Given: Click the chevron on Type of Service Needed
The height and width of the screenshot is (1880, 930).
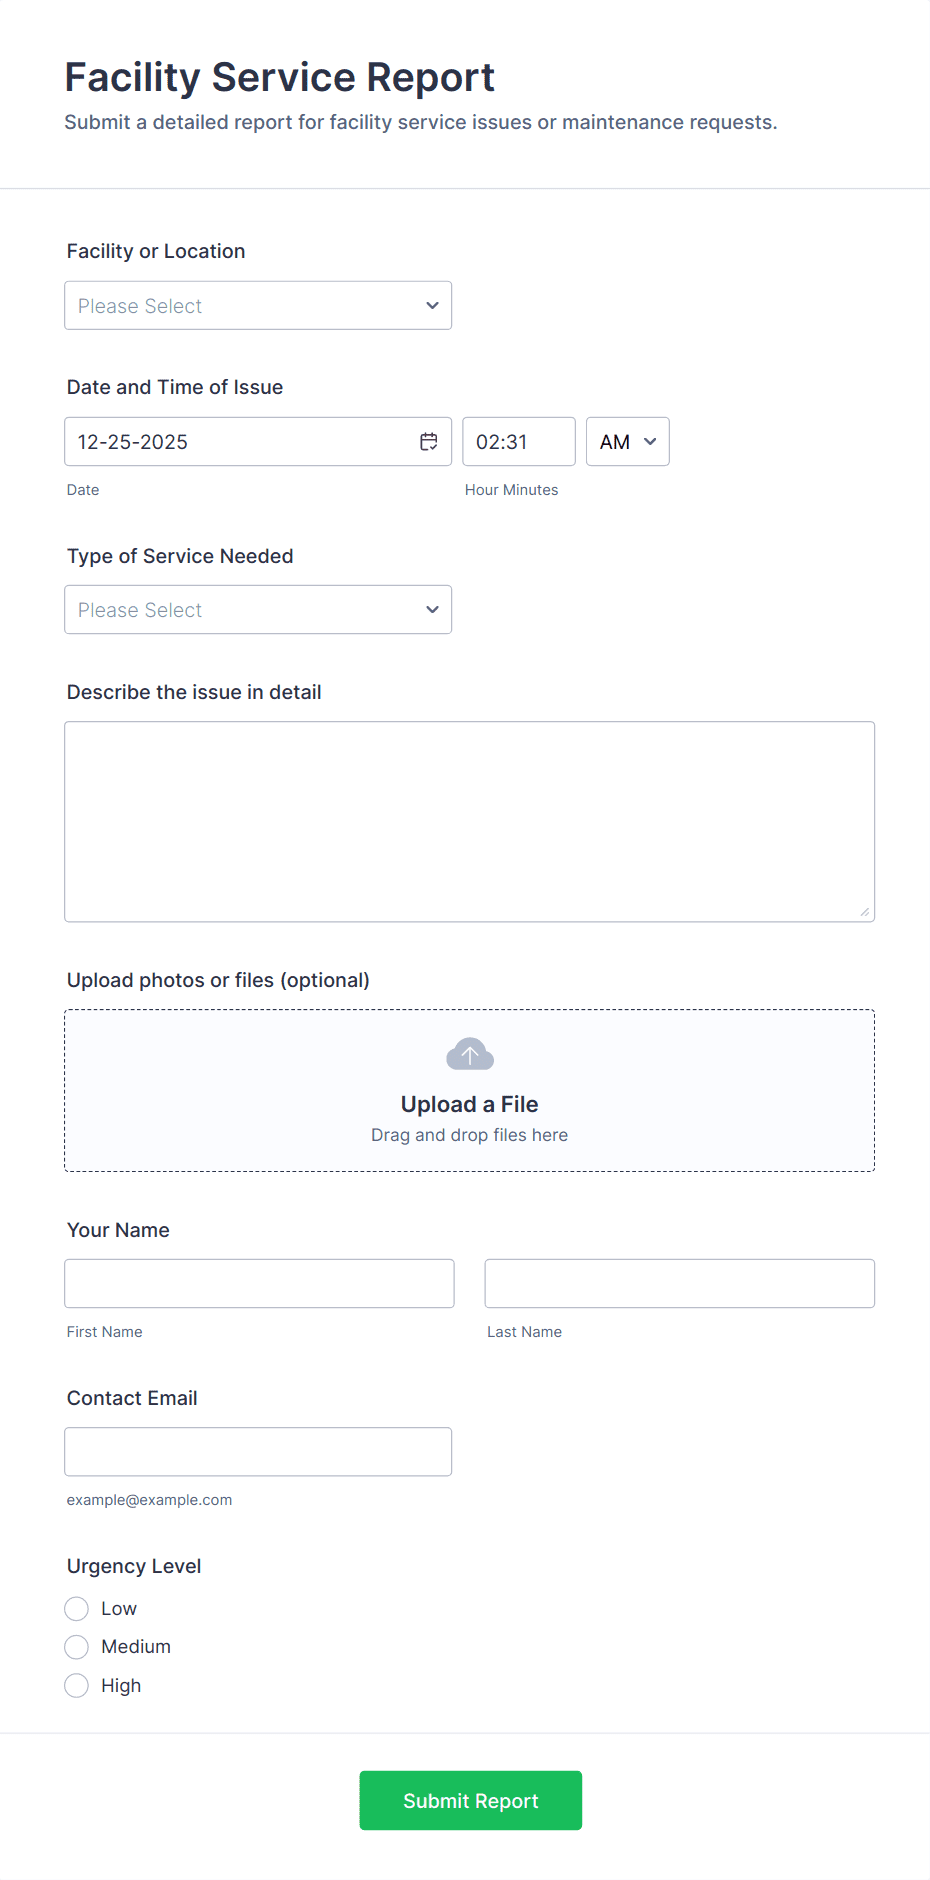Looking at the screenshot, I should (431, 609).
